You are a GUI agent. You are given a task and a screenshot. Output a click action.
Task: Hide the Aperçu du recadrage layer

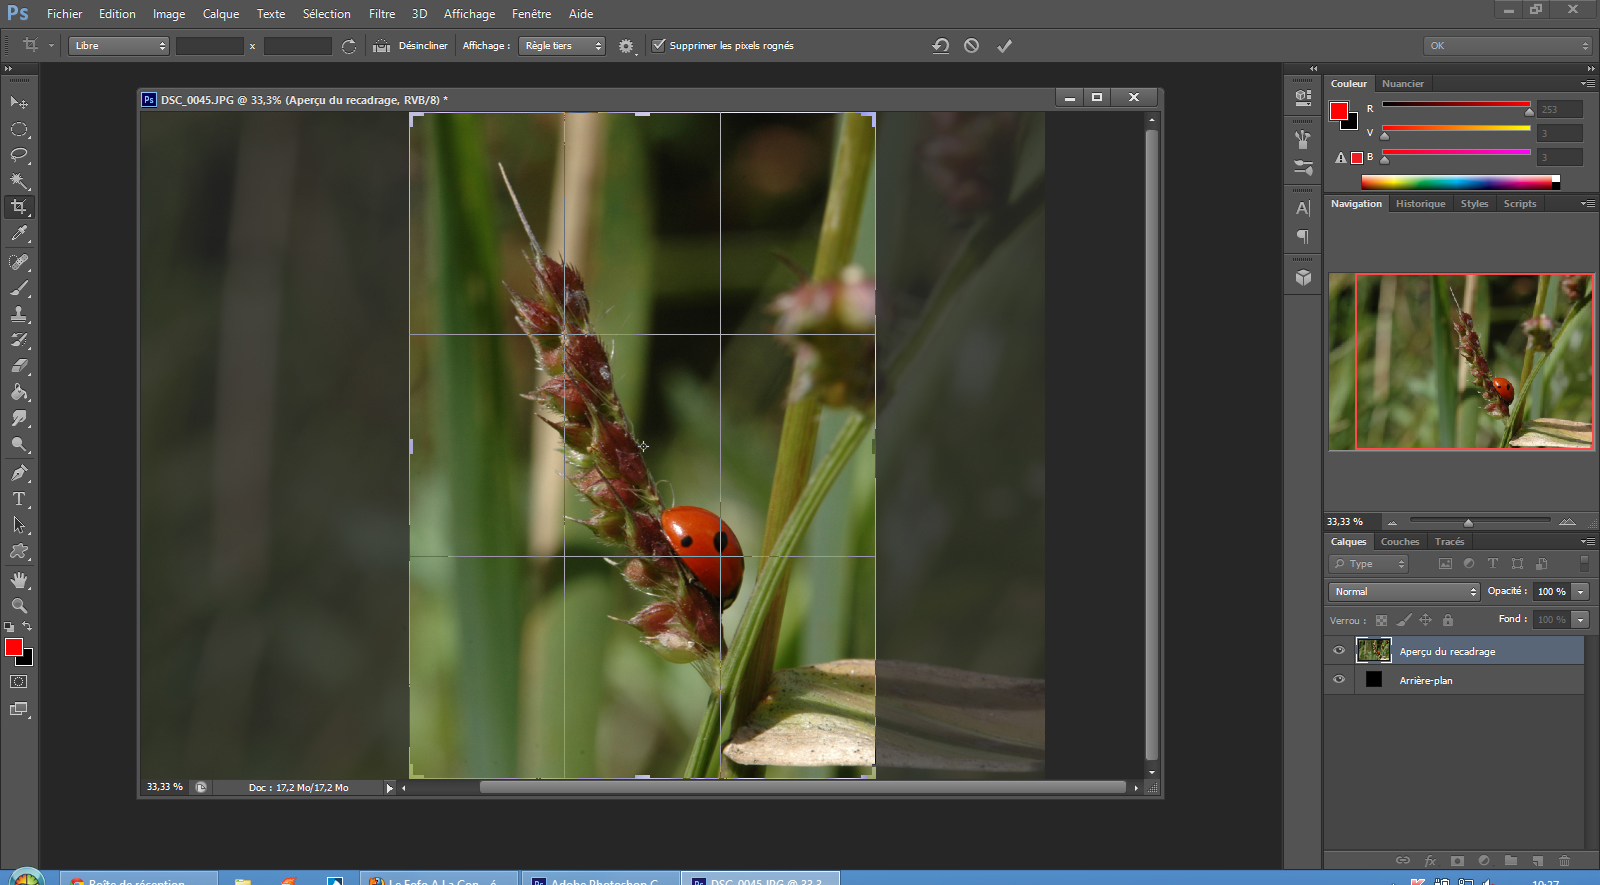1339,651
